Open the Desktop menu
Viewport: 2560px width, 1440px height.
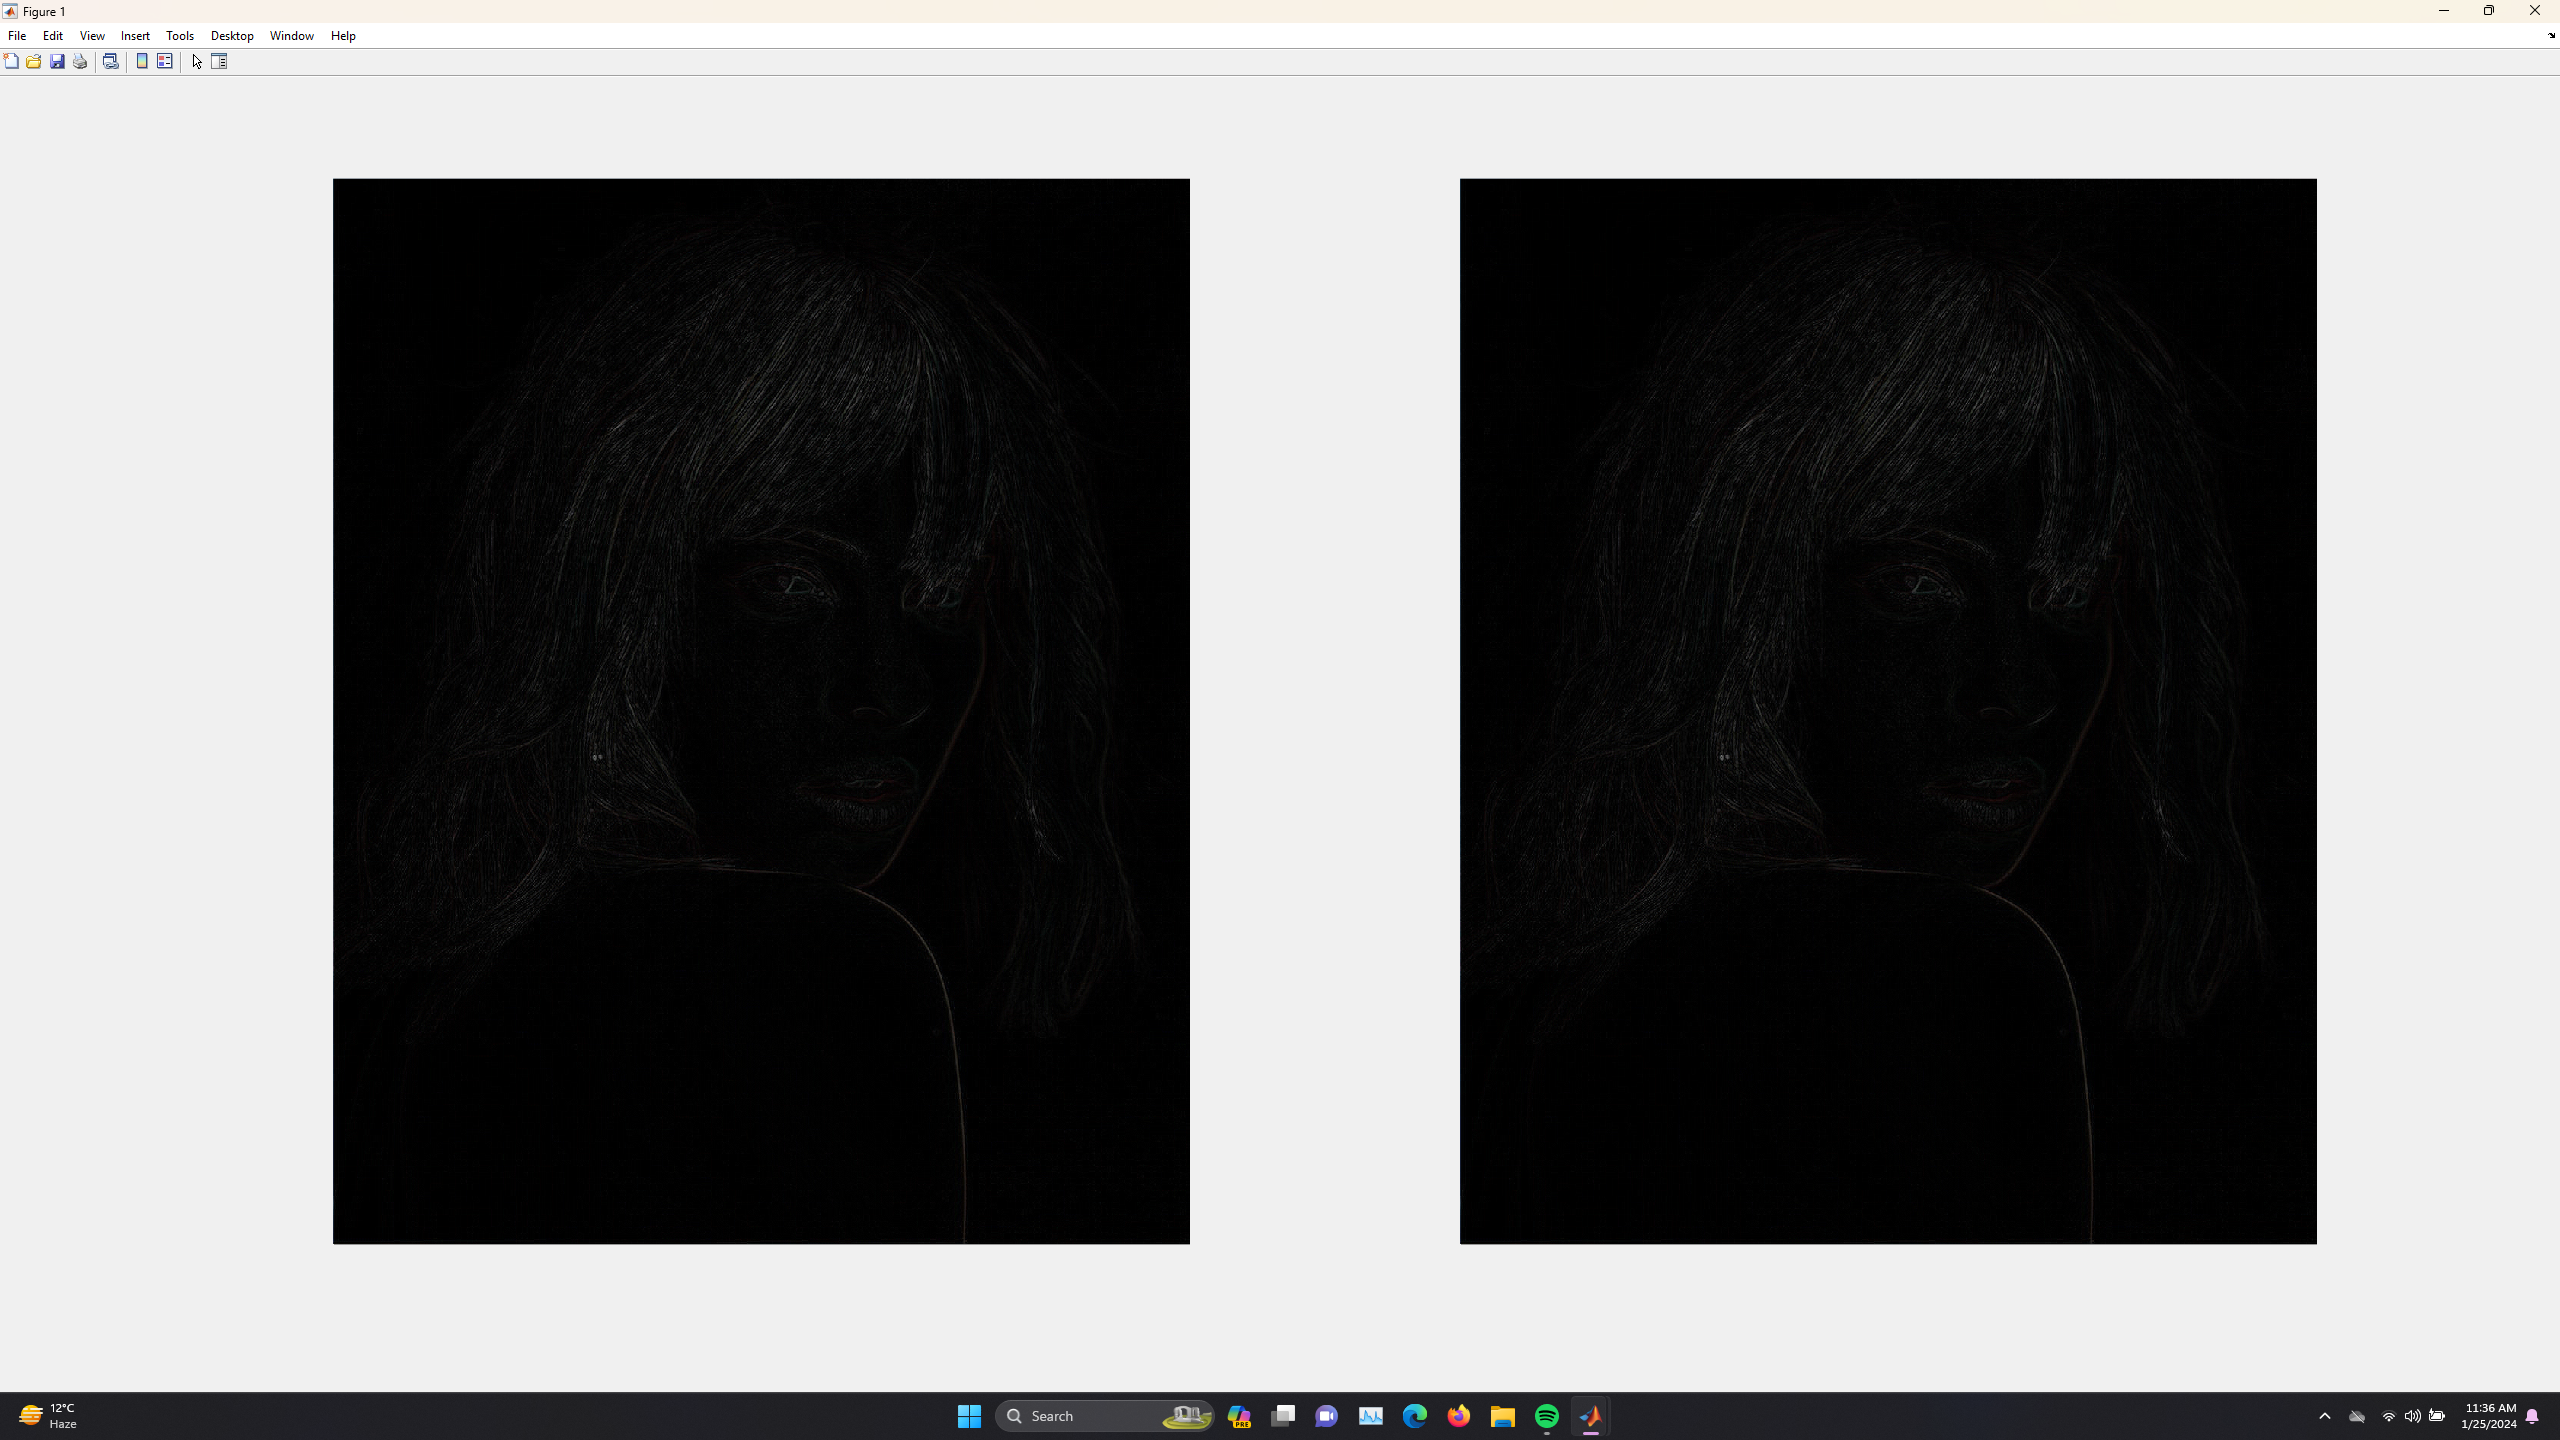(232, 35)
